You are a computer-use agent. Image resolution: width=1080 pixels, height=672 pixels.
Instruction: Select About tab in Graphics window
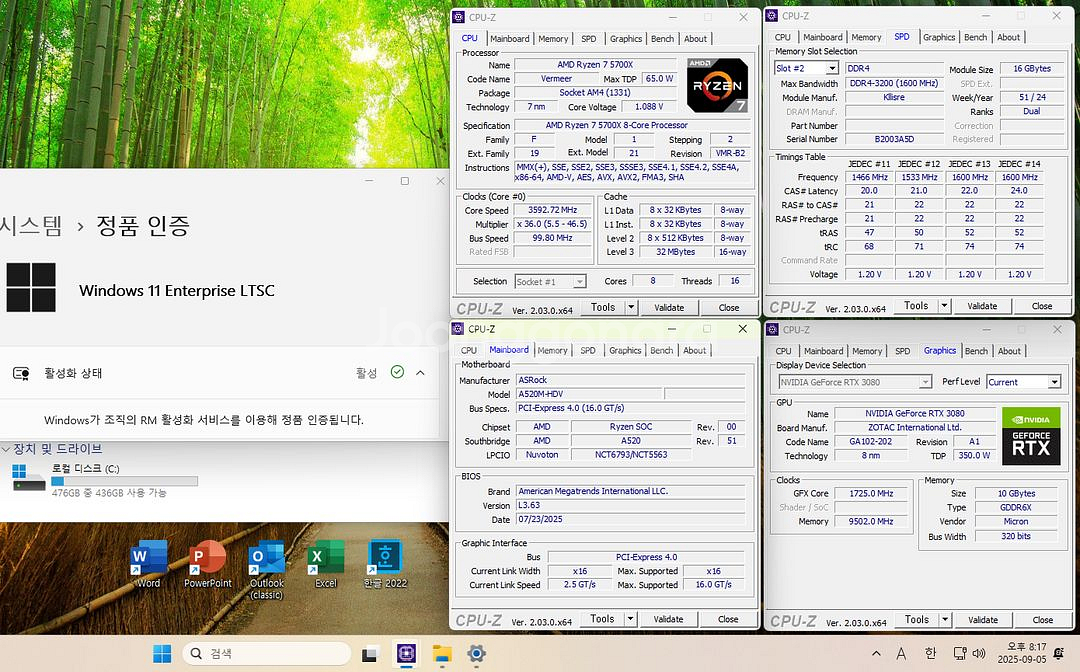click(1009, 351)
